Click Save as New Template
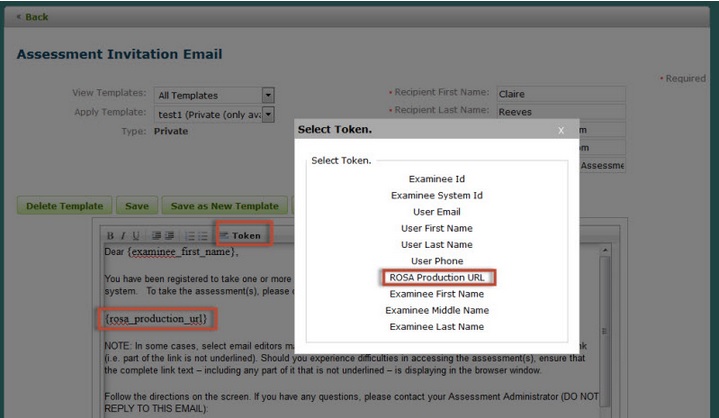 [x=225, y=206]
